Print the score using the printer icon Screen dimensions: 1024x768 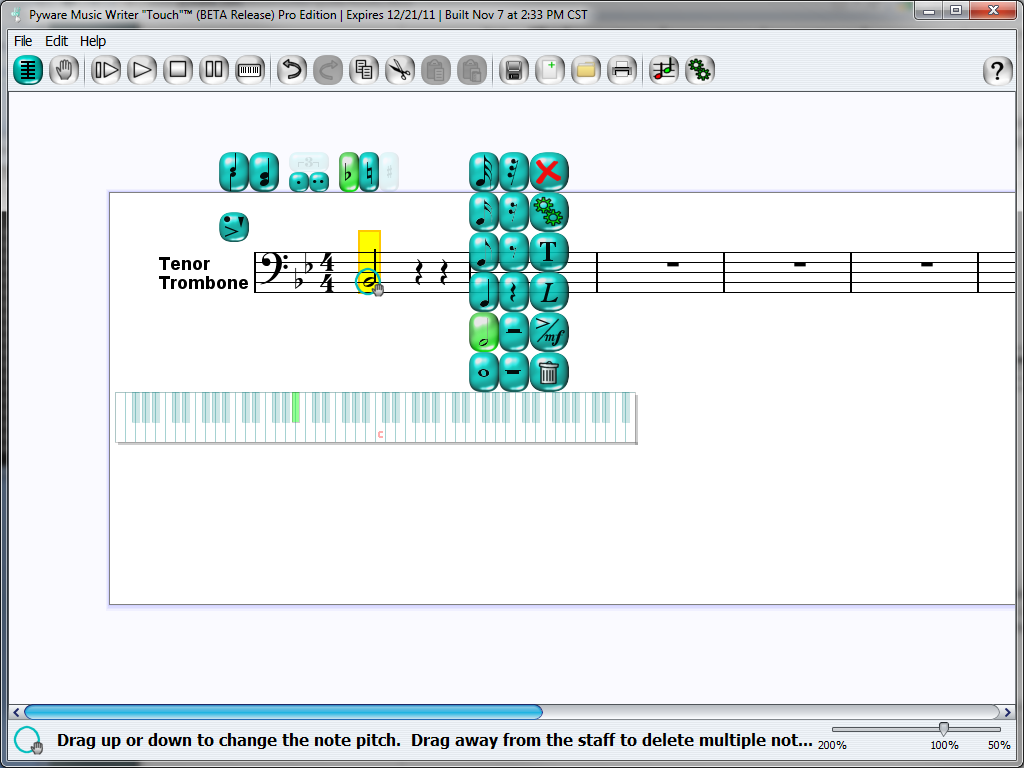[622, 70]
